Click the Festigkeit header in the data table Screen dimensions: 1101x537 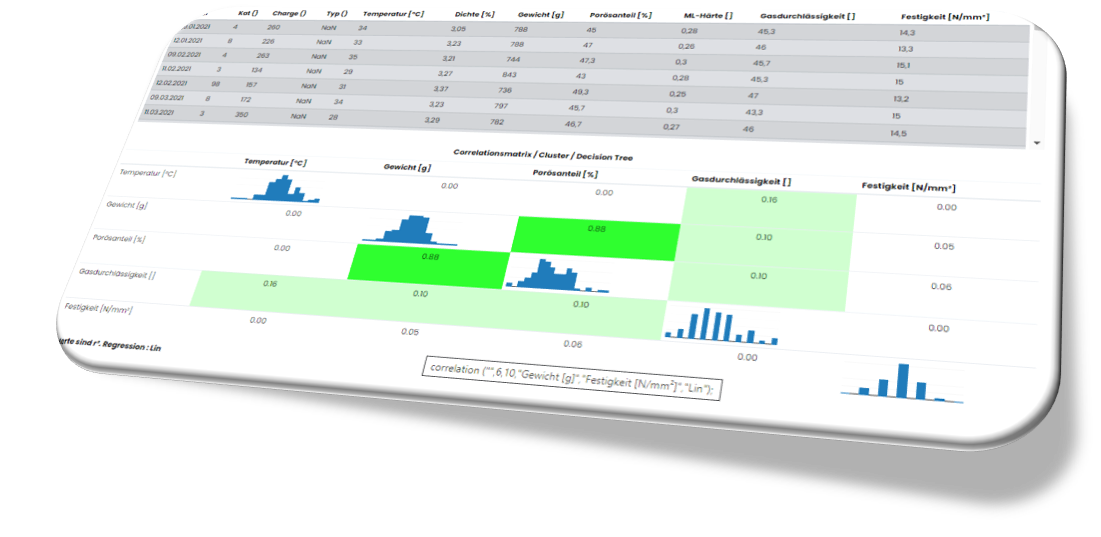946,18
